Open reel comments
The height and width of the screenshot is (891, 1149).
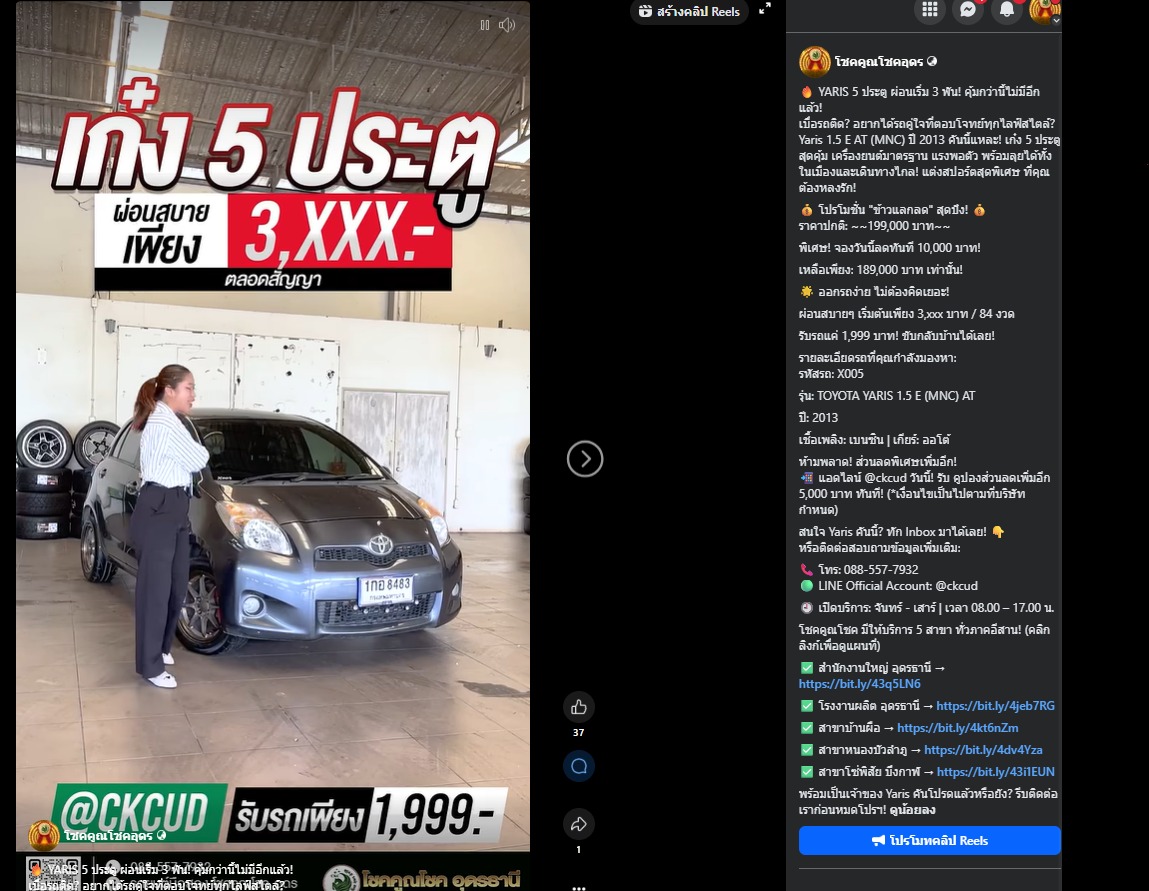pyautogui.click(x=579, y=766)
